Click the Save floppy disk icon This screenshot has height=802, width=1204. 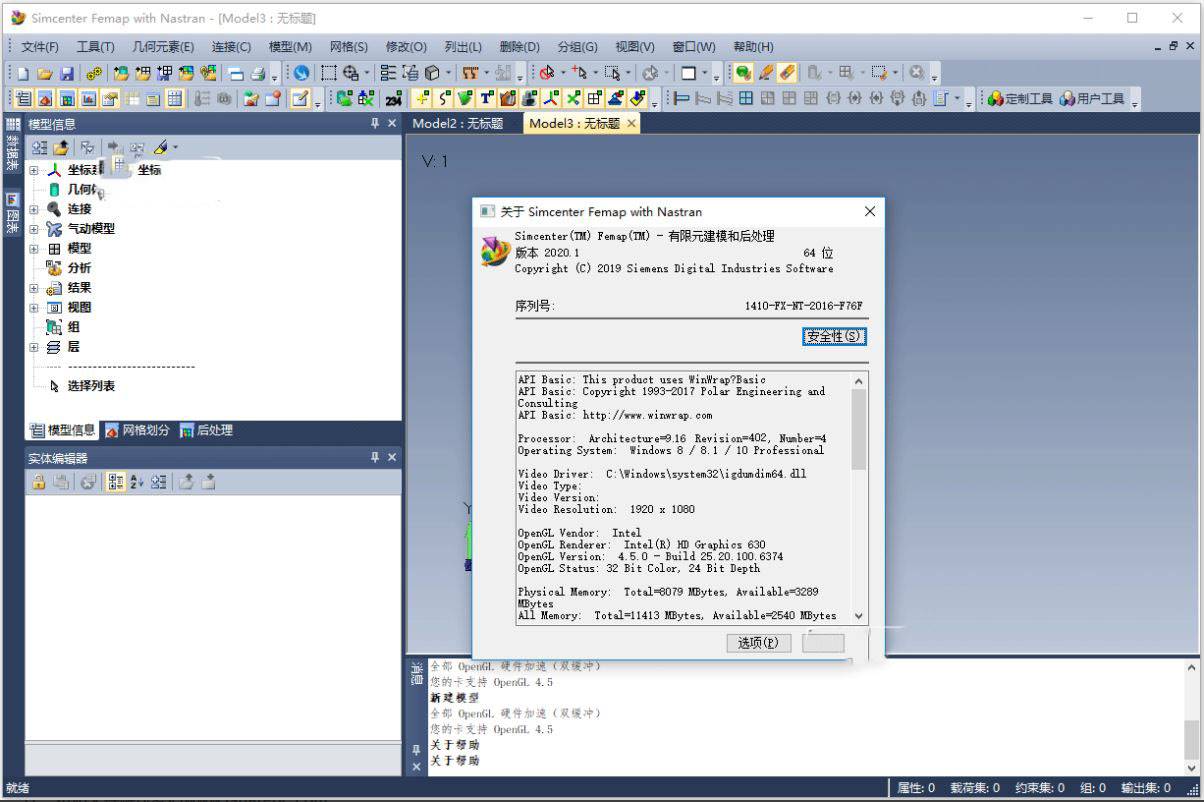pos(66,73)
